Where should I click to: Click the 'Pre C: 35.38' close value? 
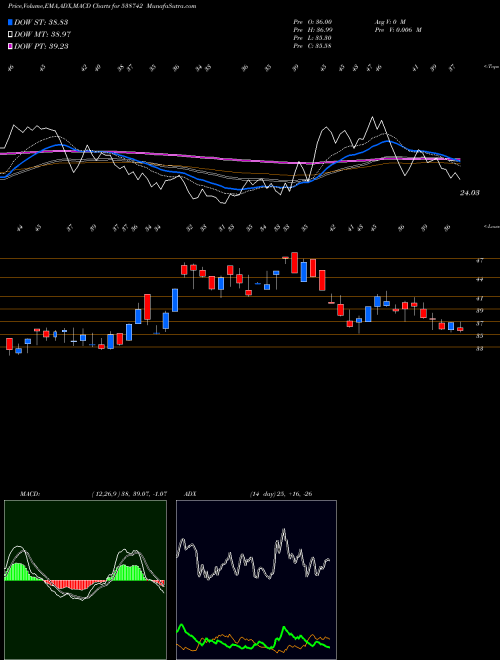click(313, 46)
